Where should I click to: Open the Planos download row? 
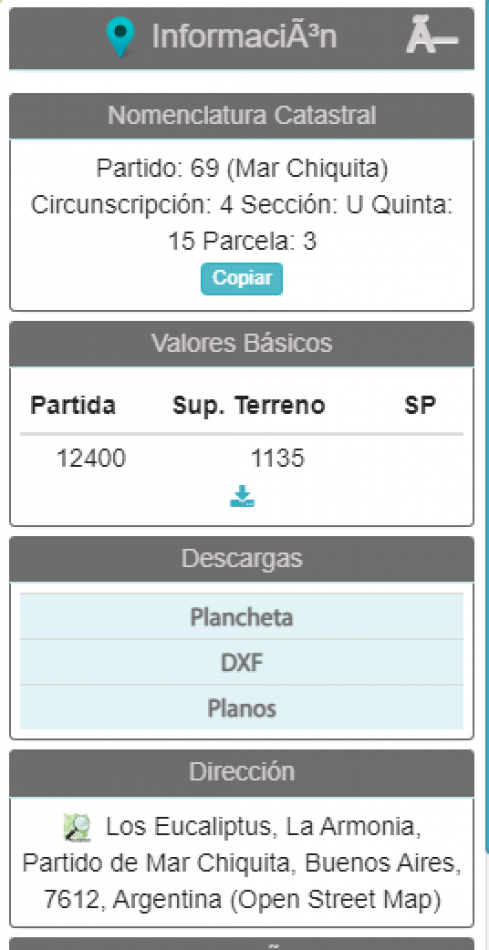(242, 707)
